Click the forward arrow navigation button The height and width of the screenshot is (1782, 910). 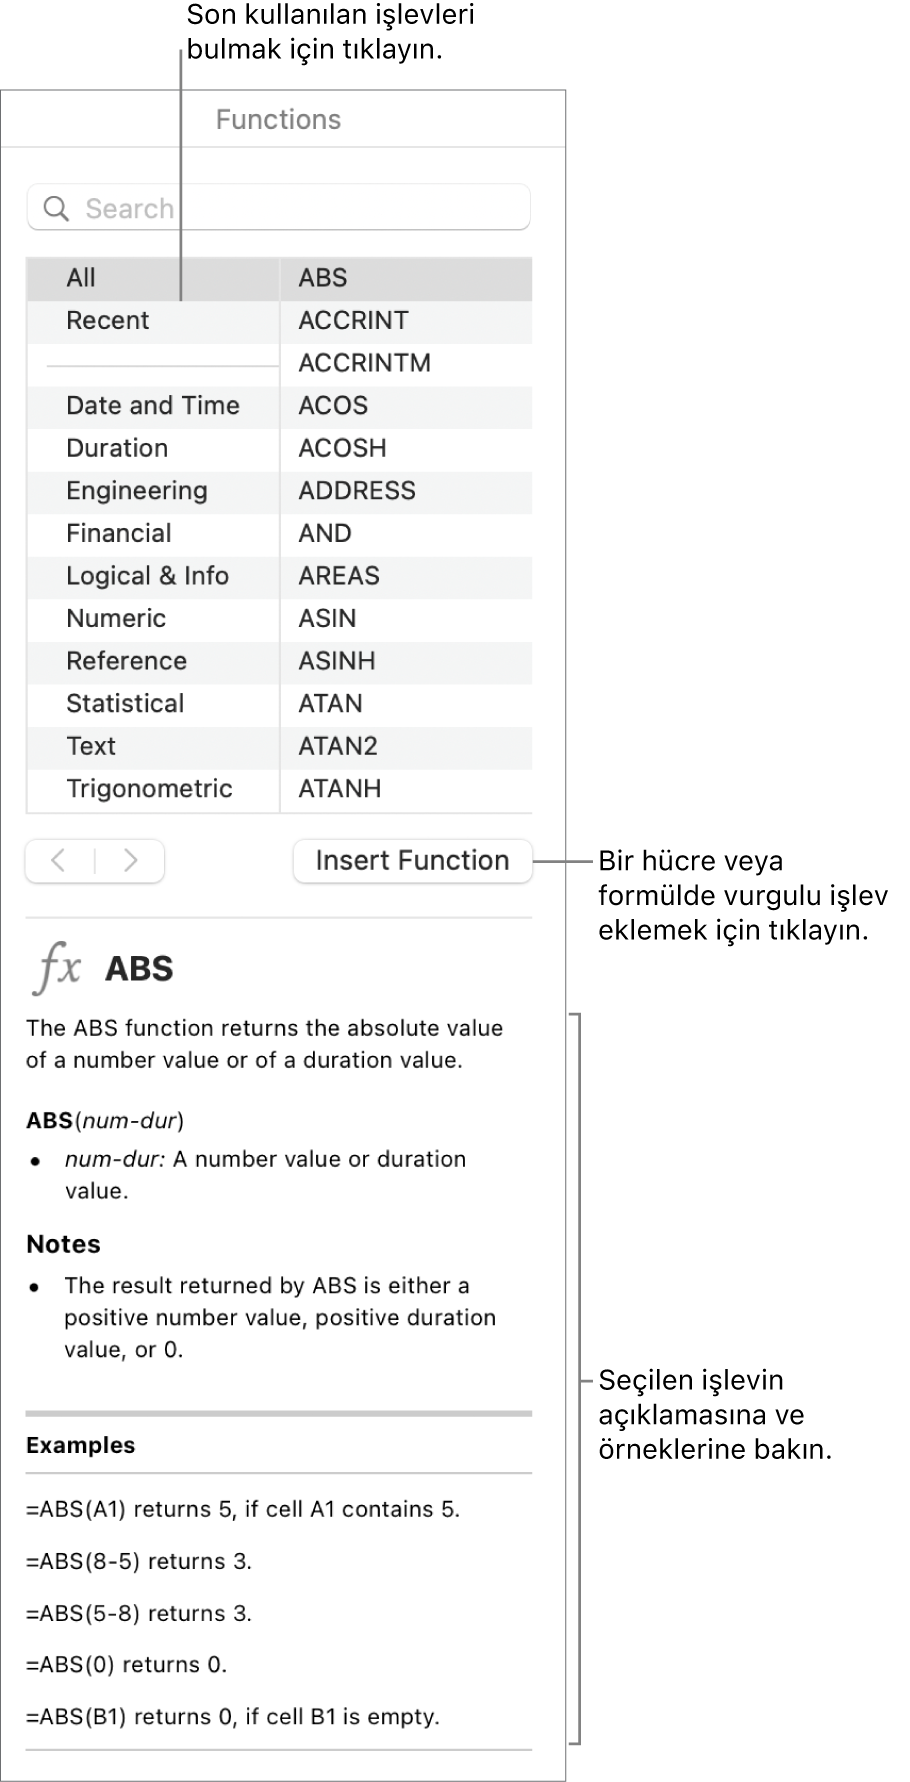click(130, 861)
